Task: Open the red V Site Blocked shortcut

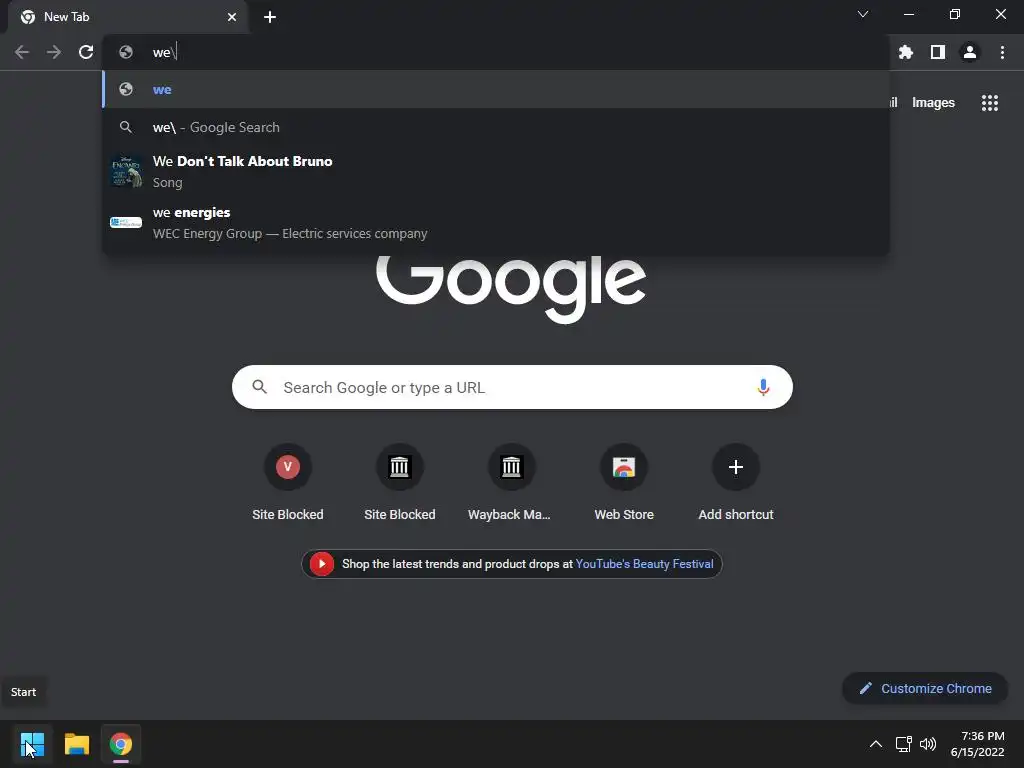Action: pyautogui.click(x=288, y=483)
